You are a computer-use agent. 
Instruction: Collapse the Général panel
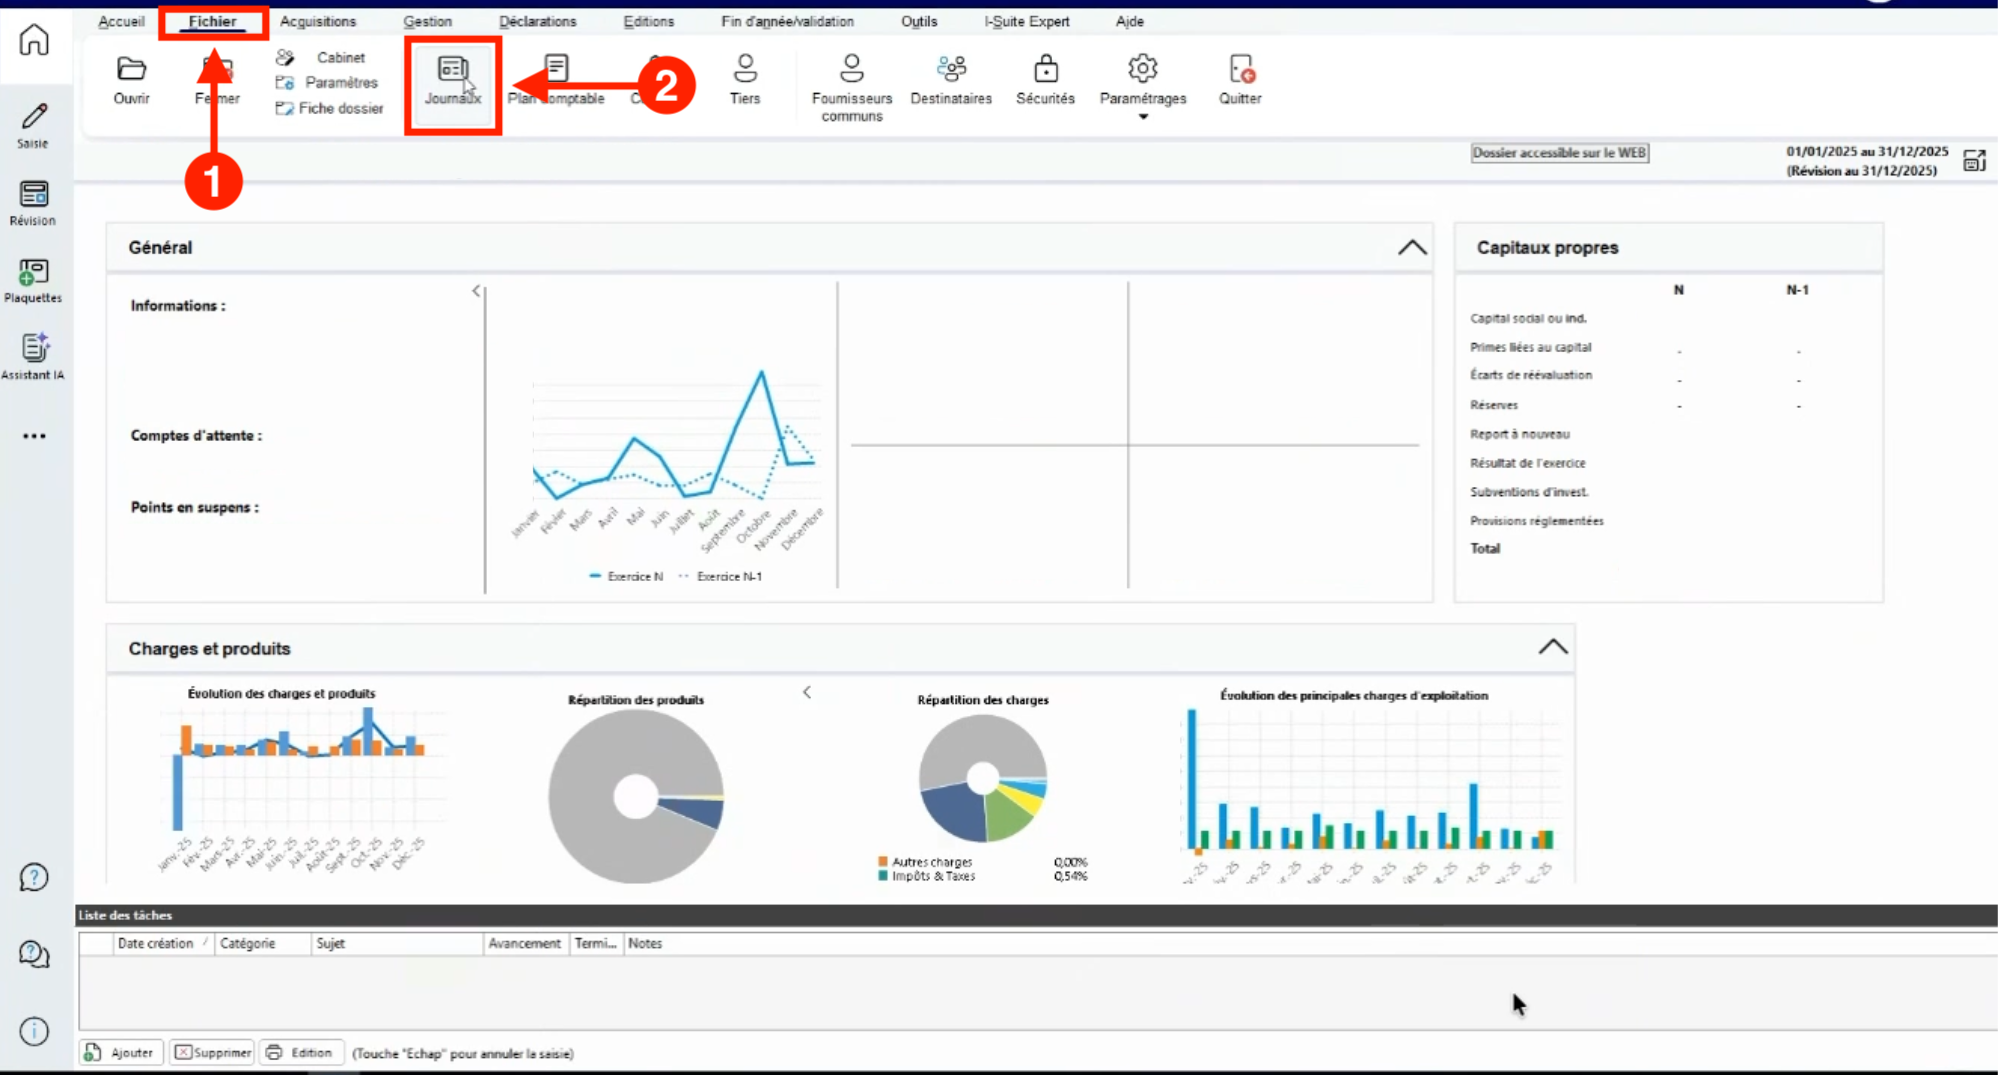coord(1412,247)
